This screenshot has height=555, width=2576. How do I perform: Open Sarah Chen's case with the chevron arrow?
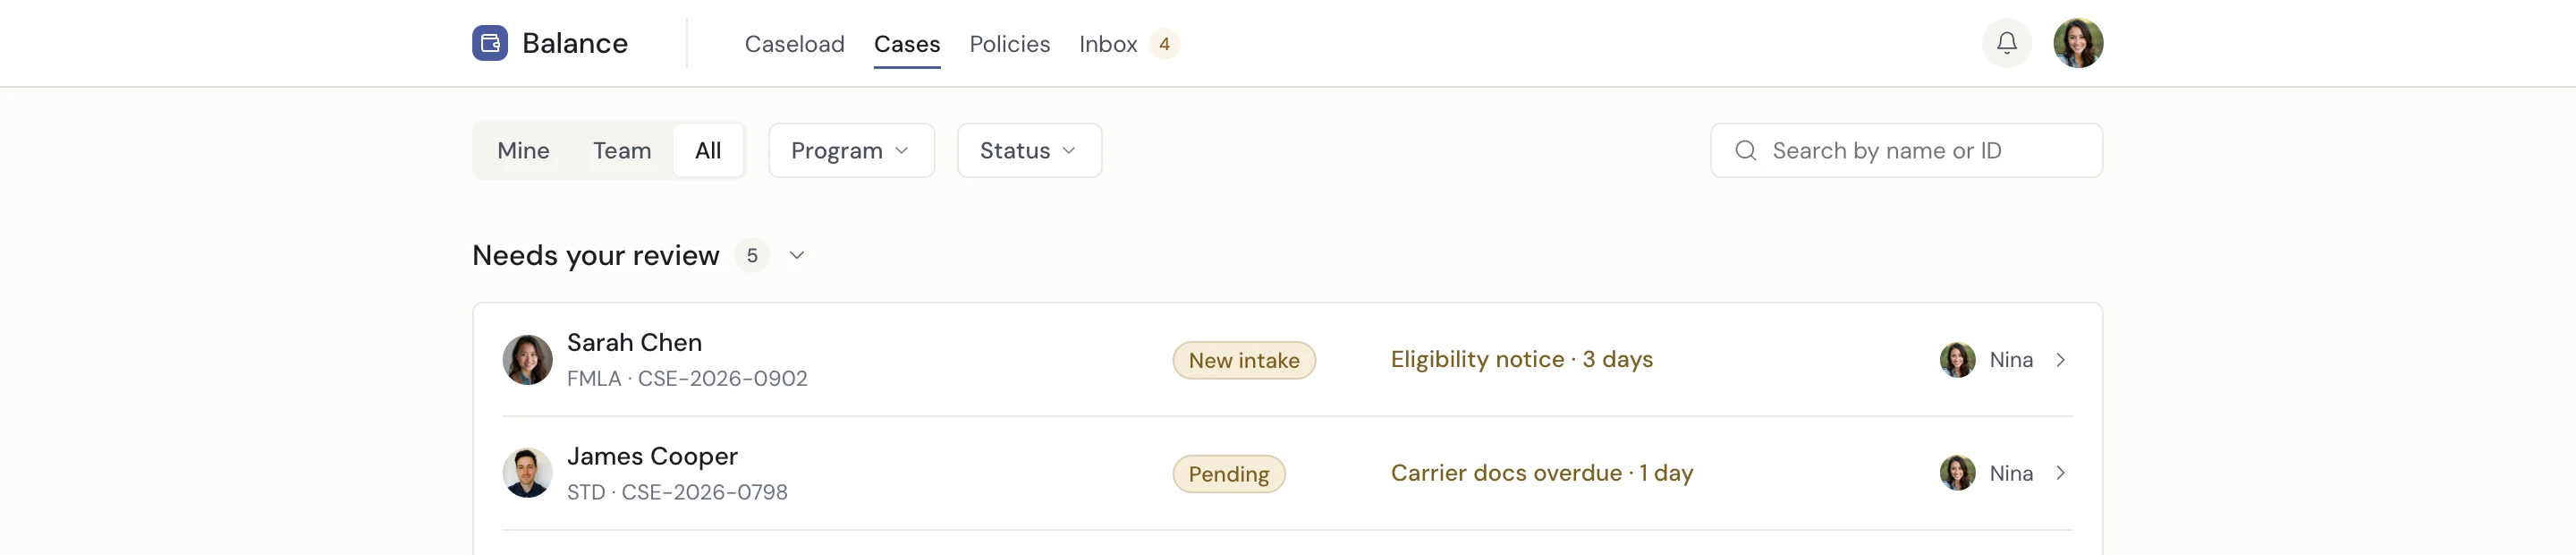click(2060, 360)
